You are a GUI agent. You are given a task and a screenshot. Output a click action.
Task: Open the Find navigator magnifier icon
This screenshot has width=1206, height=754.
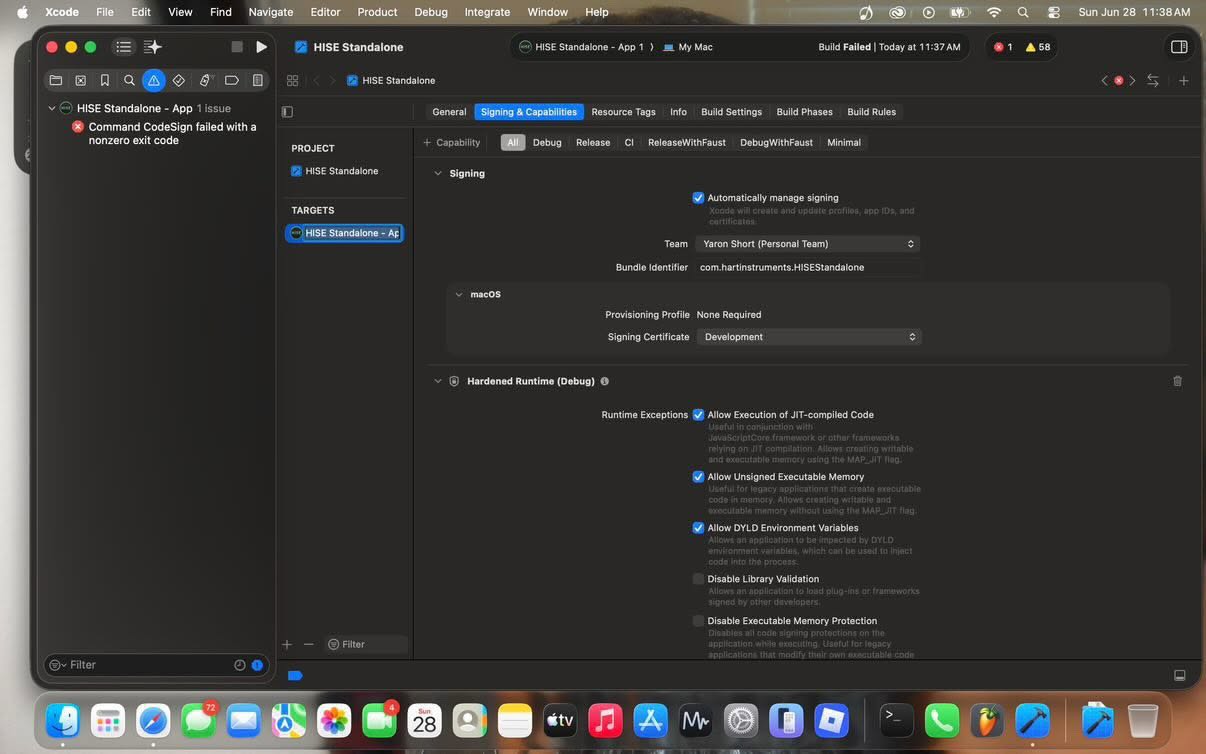[129, 80]
